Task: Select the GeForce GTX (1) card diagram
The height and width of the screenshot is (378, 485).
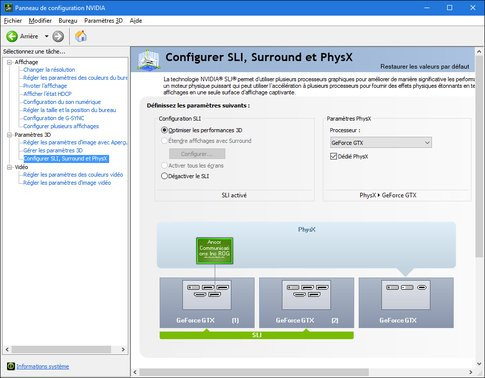Action: pos(207,302)
